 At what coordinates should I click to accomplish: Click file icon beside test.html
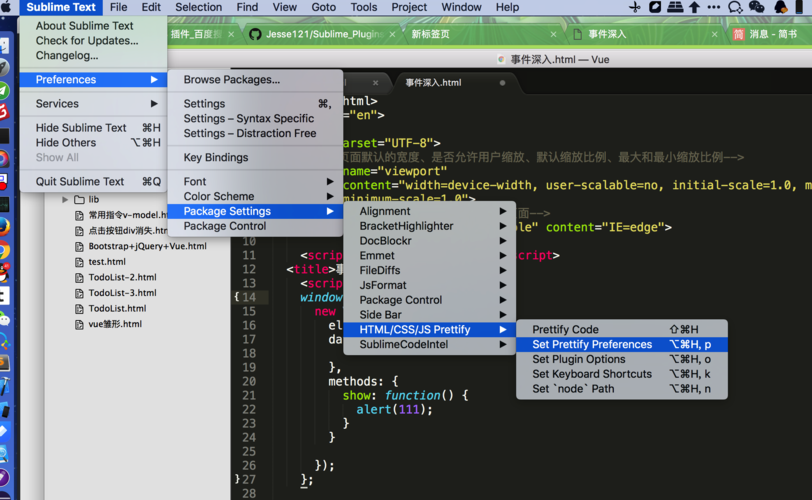pos(79,262)
